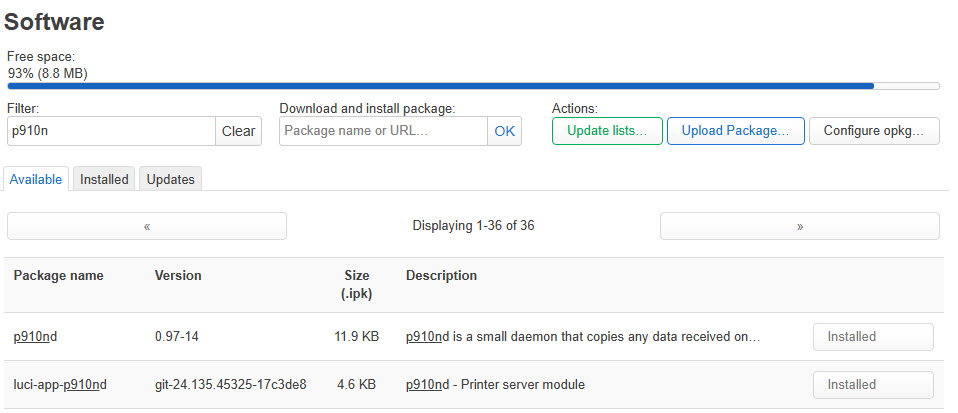Click the p910n filter input field

pos(111,131)
